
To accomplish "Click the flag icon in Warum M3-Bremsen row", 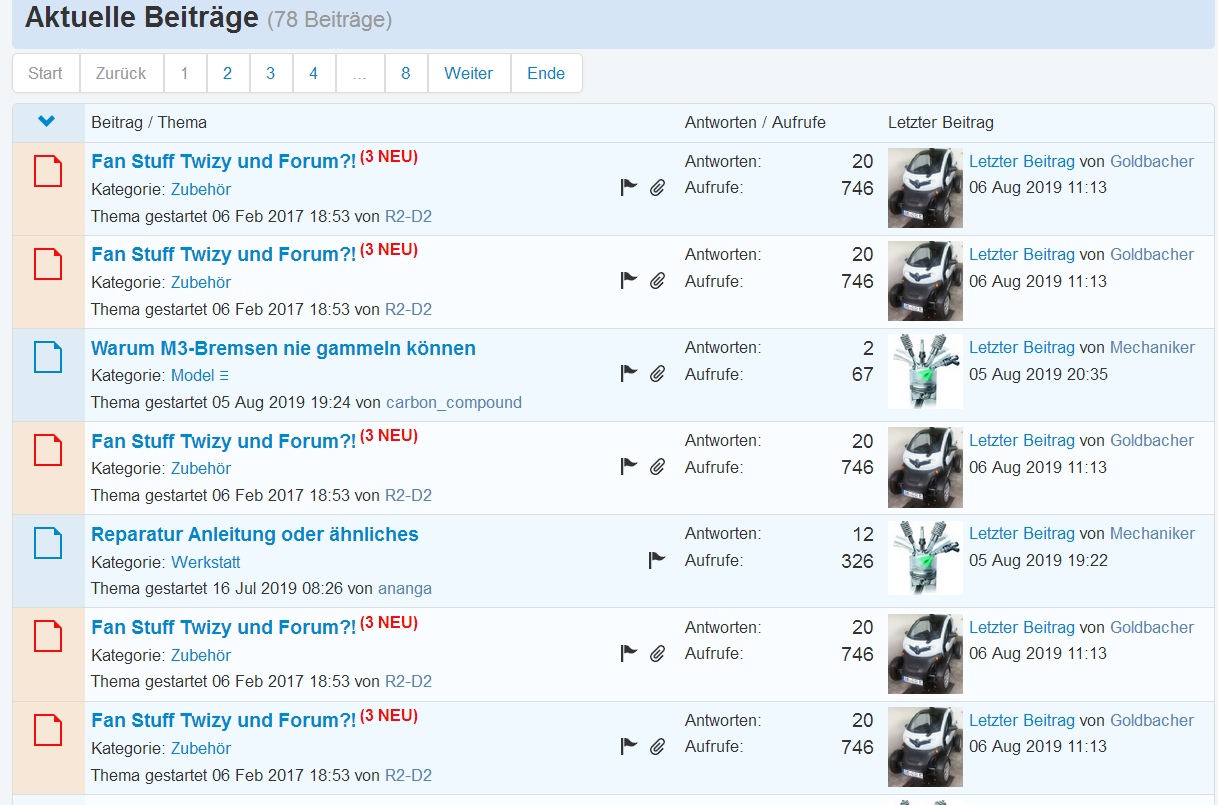I will tap(629, 374).
